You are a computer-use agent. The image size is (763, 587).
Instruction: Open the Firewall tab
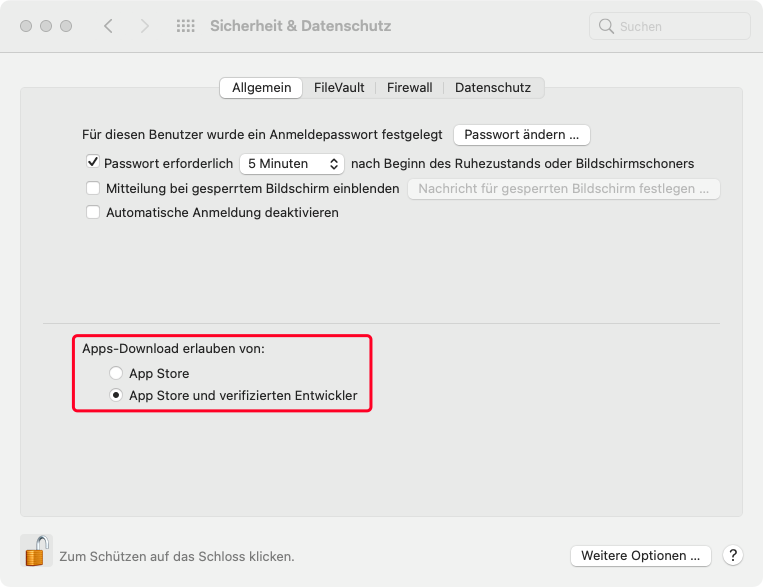(x=410, y=88)
